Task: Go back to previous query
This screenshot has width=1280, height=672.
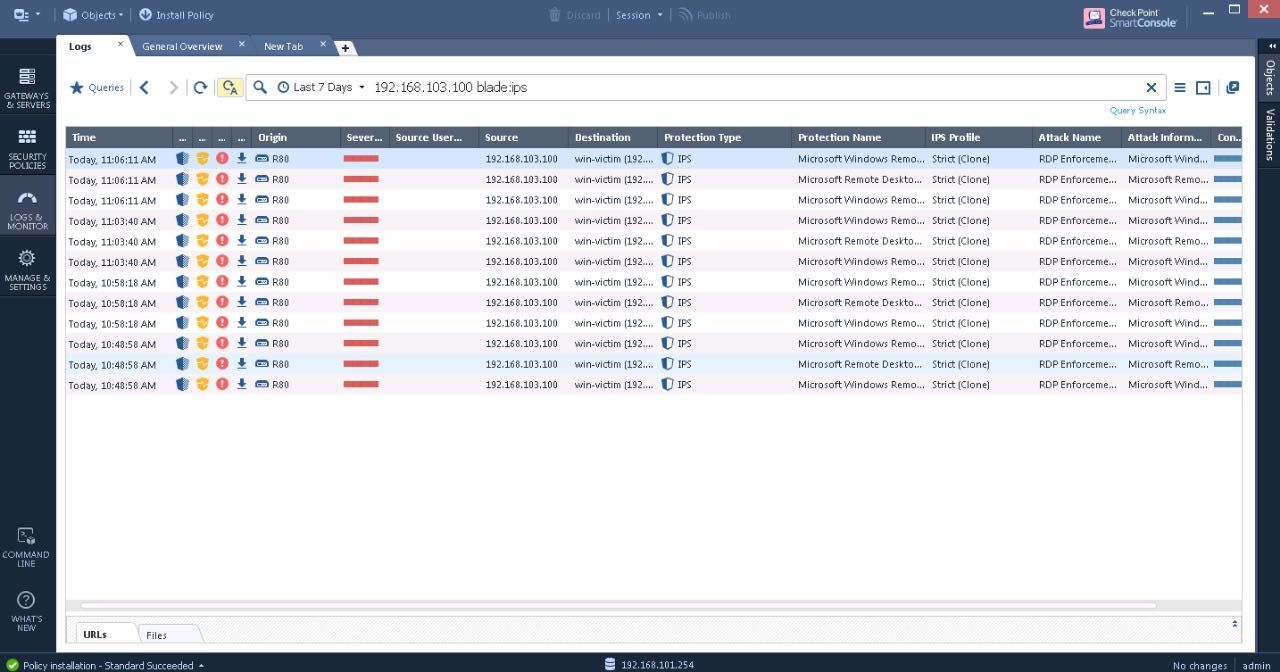Action: coord(145,88)
